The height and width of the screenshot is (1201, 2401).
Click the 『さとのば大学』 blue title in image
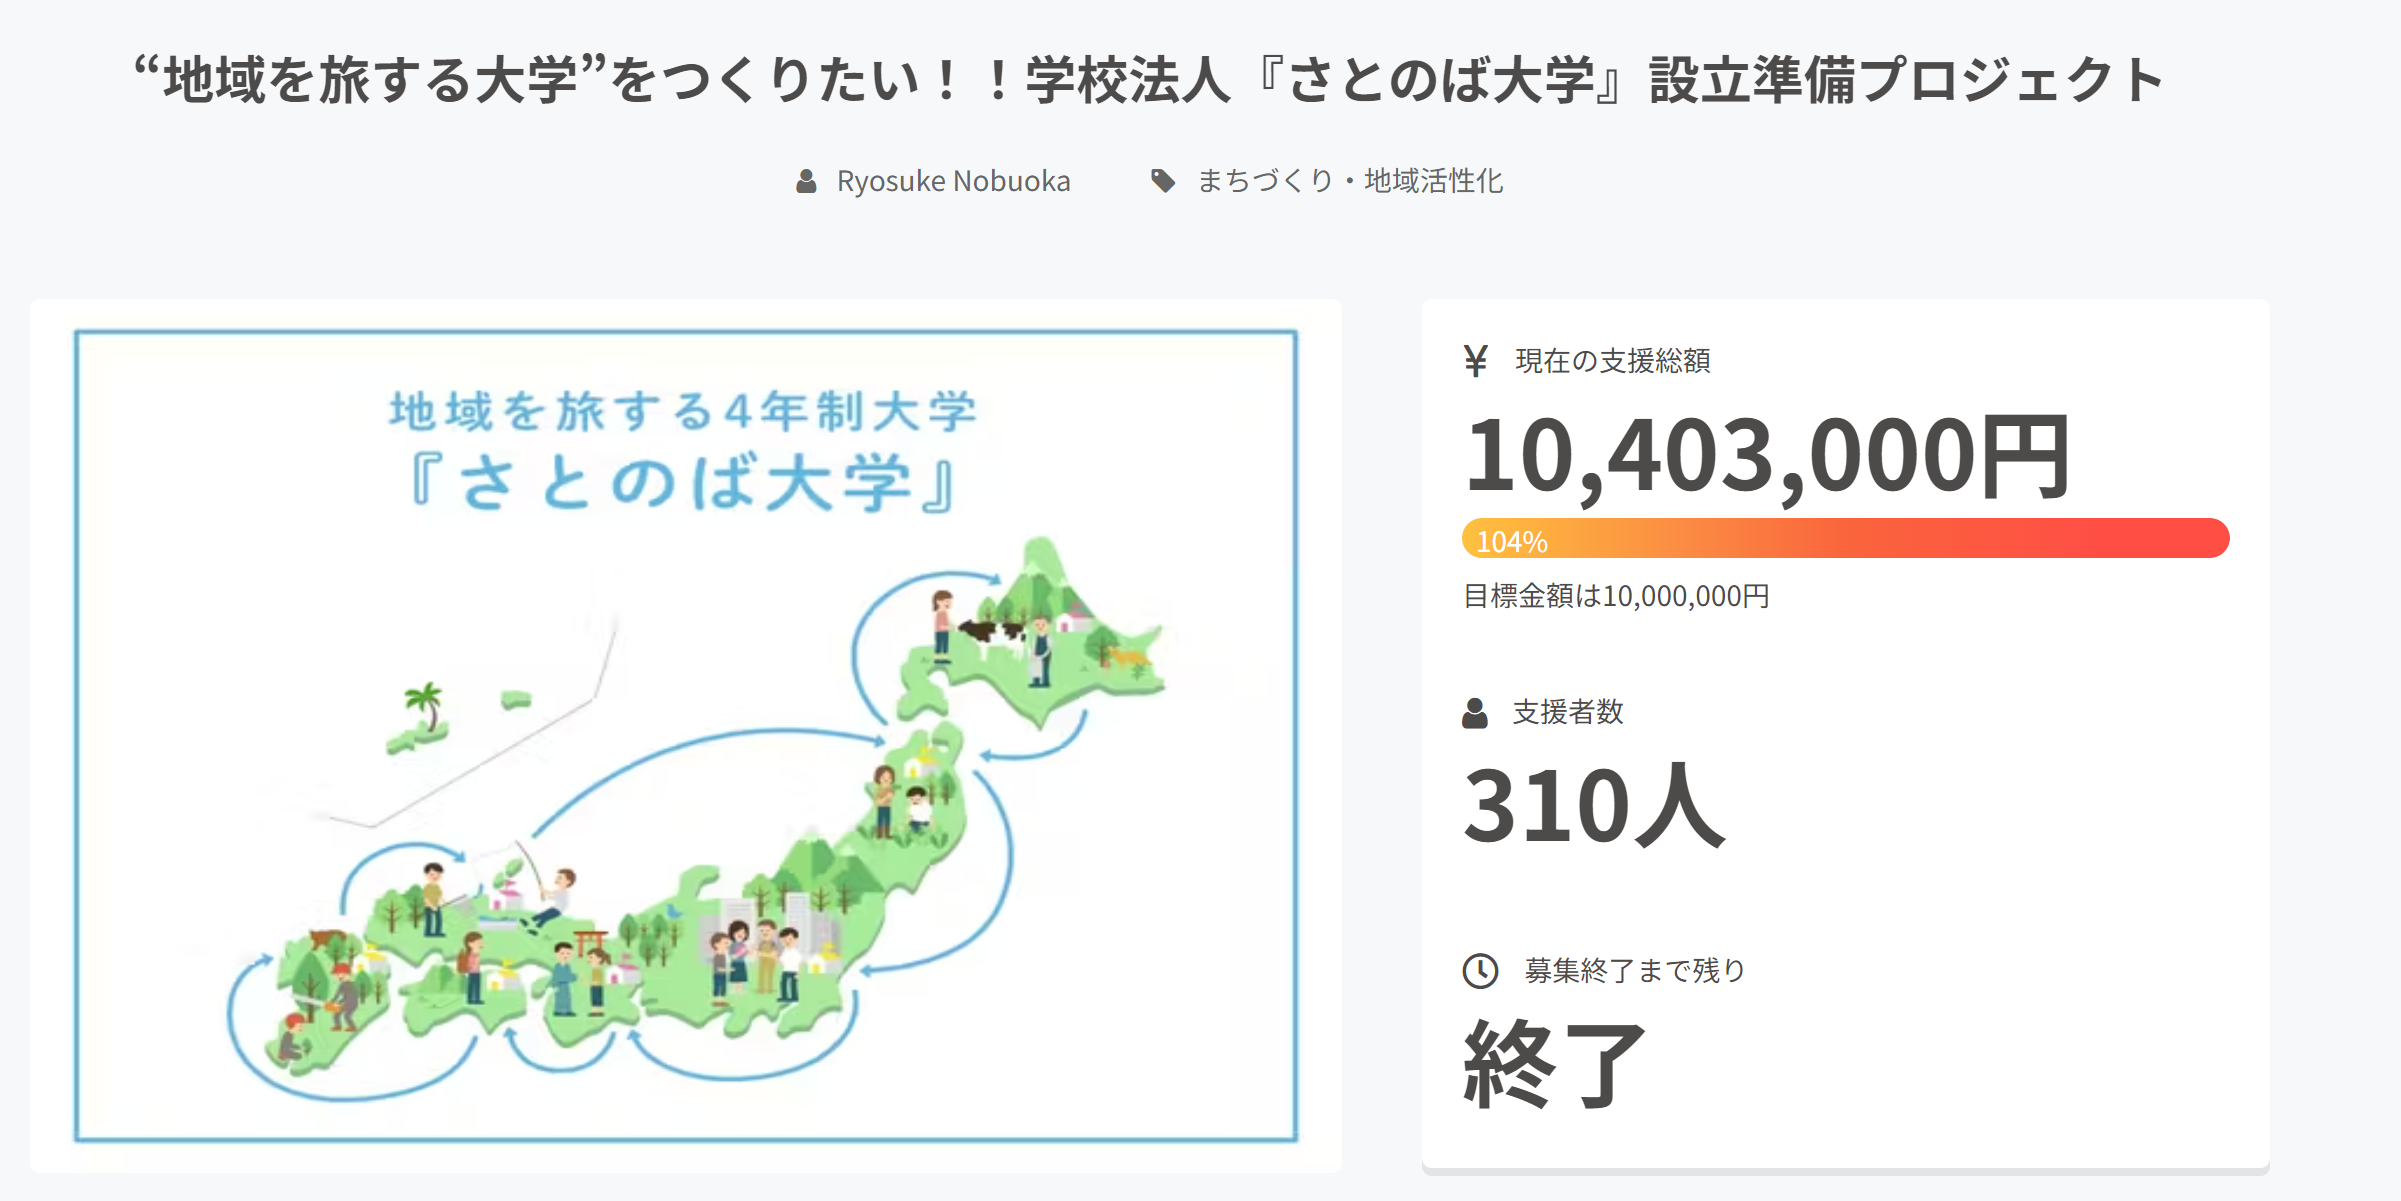tap(684, 483)
